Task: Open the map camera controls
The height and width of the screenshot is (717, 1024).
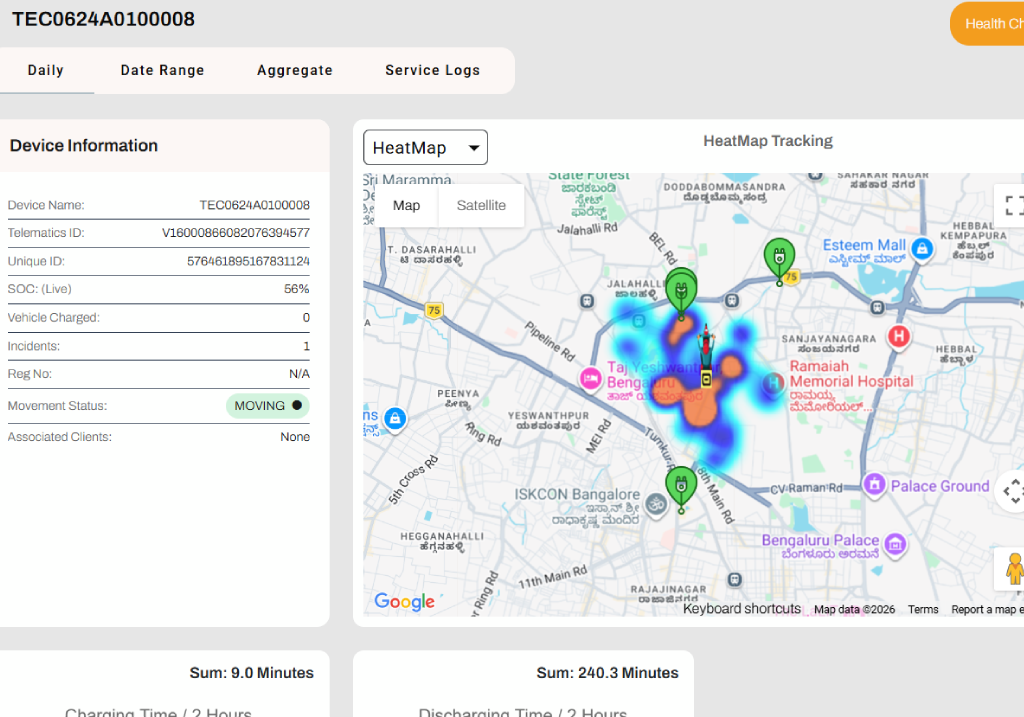Action: coord(1012,490)
